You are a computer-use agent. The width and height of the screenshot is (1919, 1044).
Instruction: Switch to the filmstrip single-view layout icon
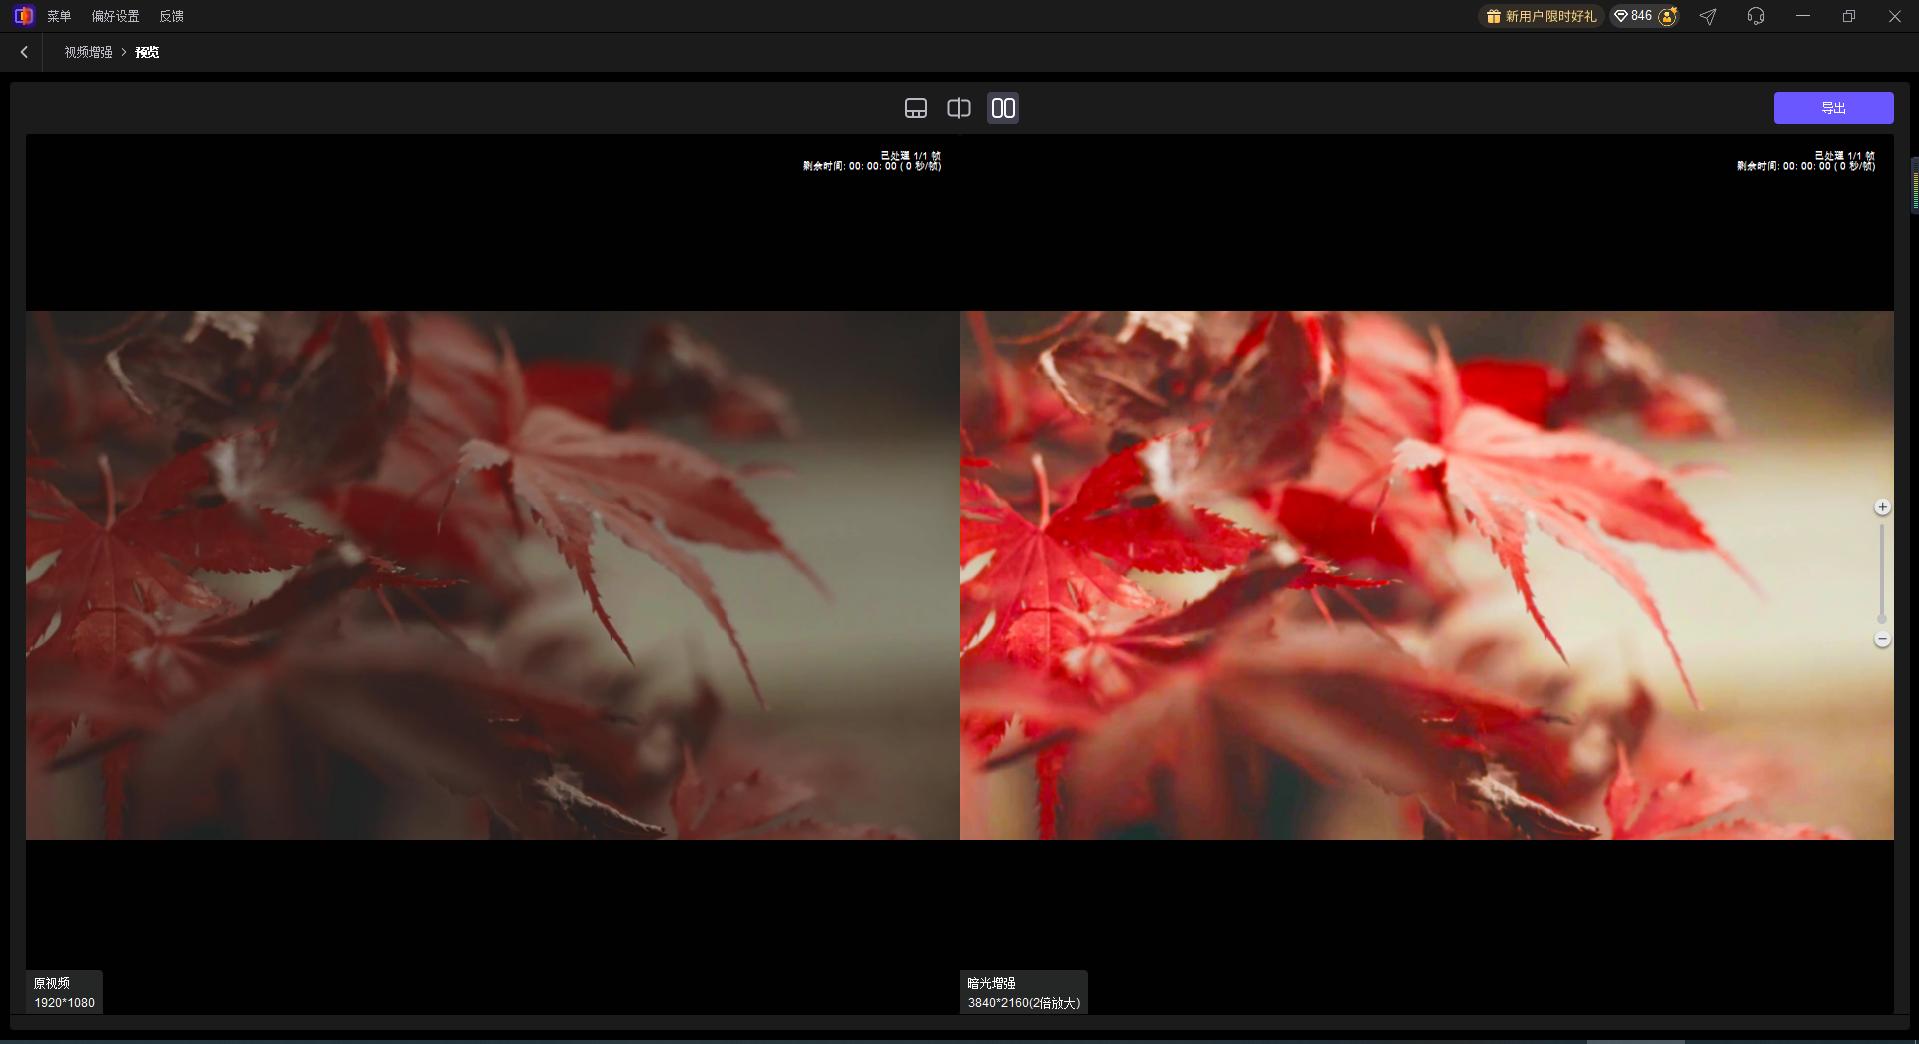click(915, 108)
